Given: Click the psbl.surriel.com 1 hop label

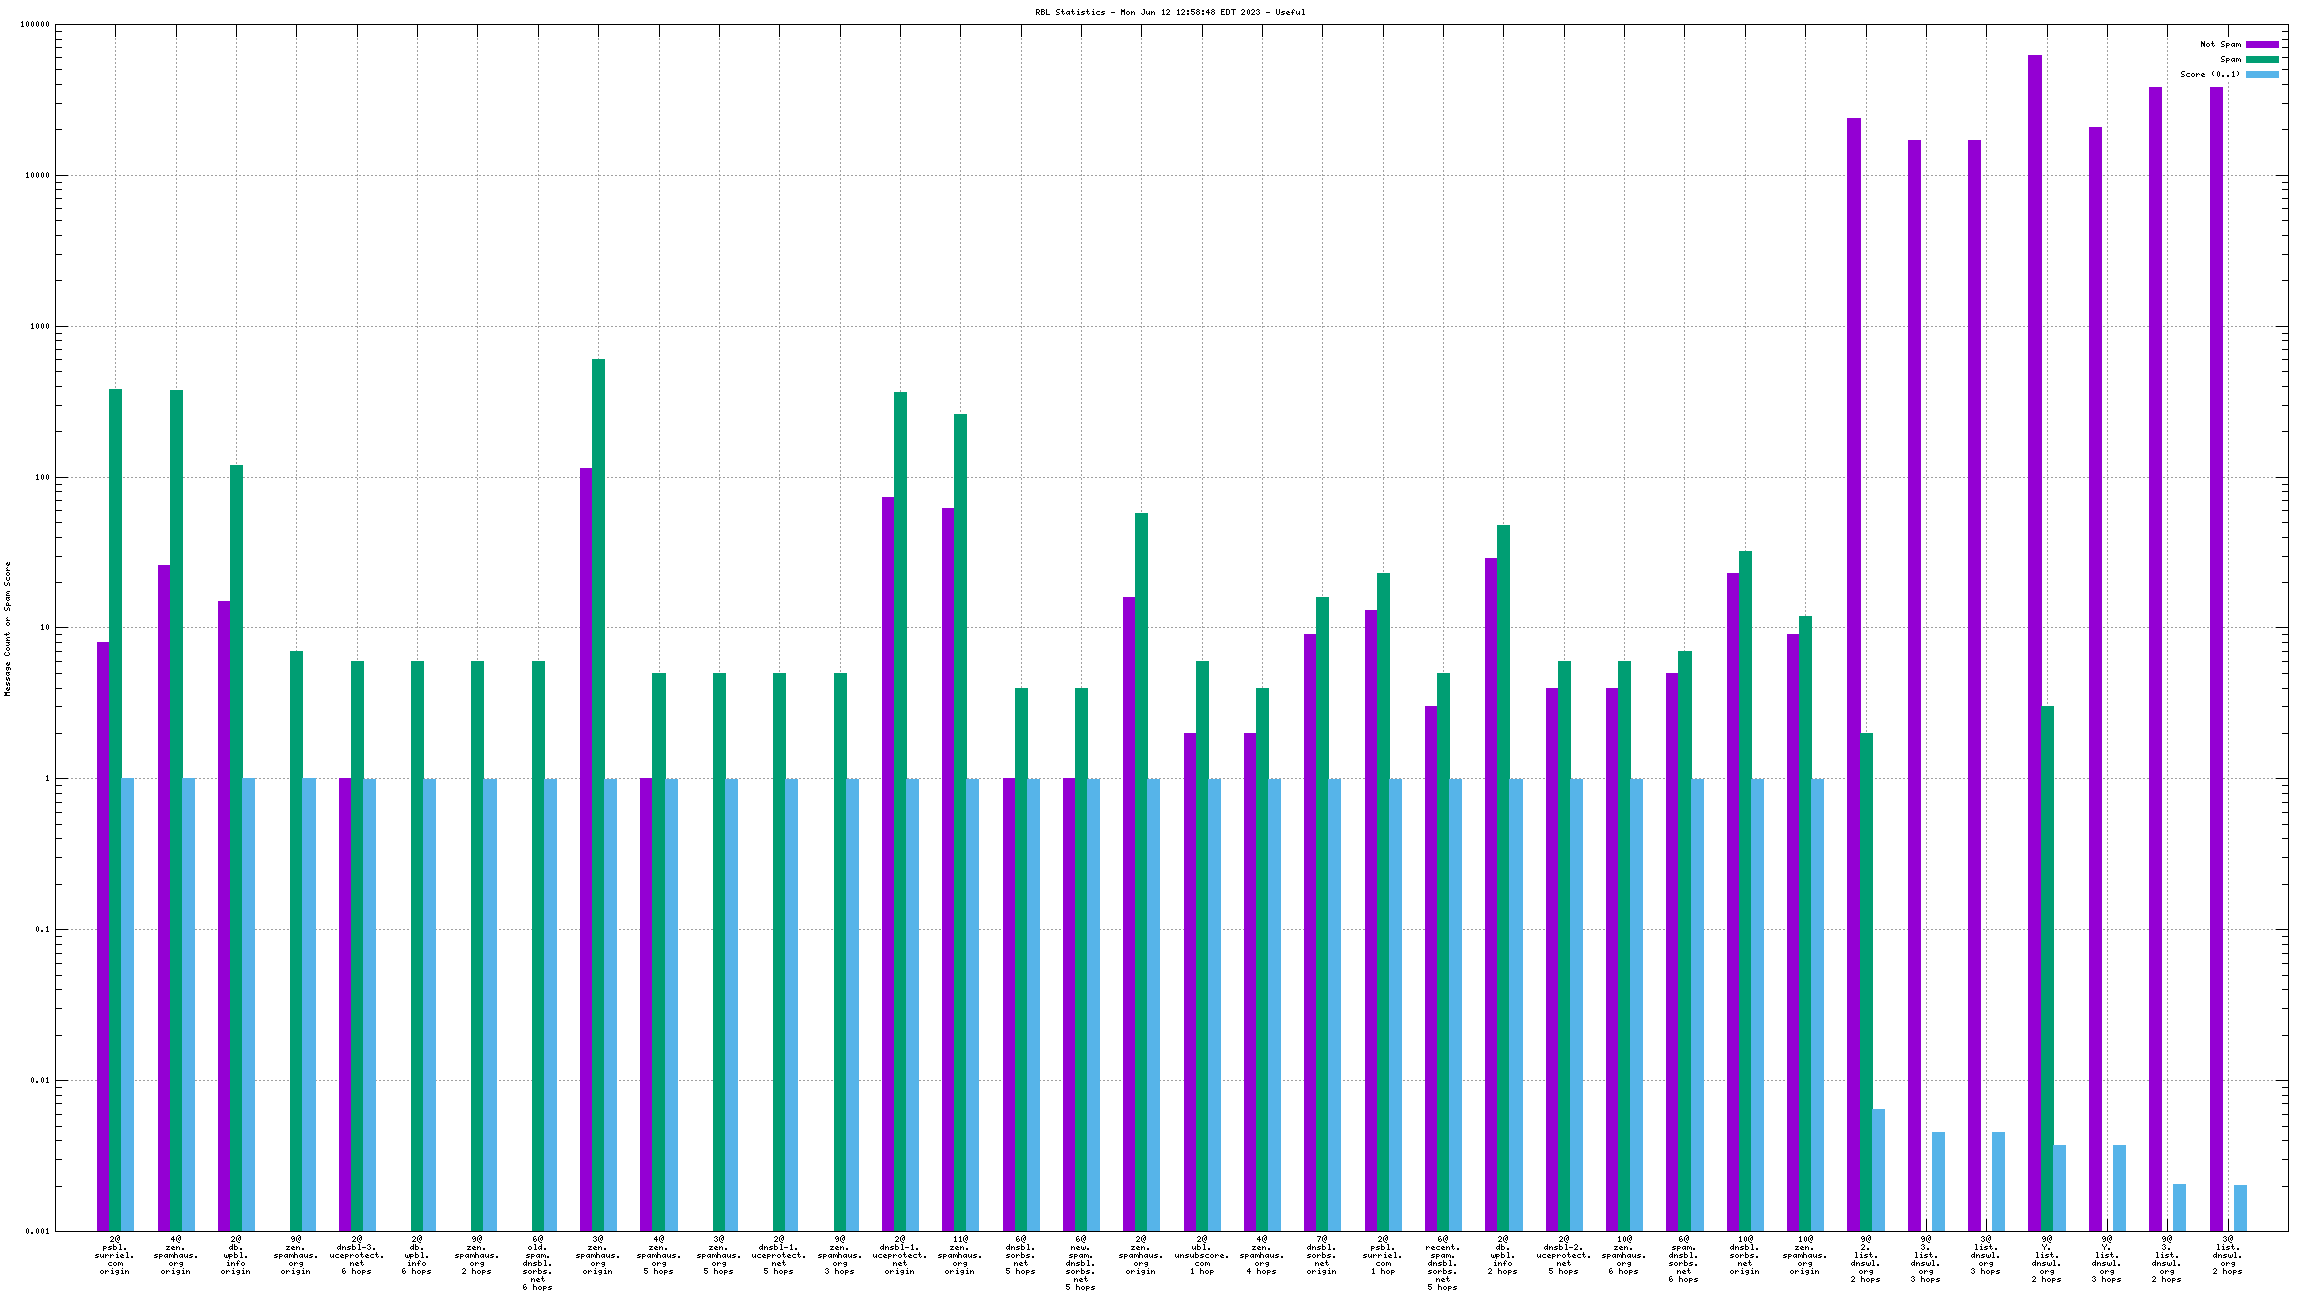Looking at the screenshot, I should [1383, 1255].
